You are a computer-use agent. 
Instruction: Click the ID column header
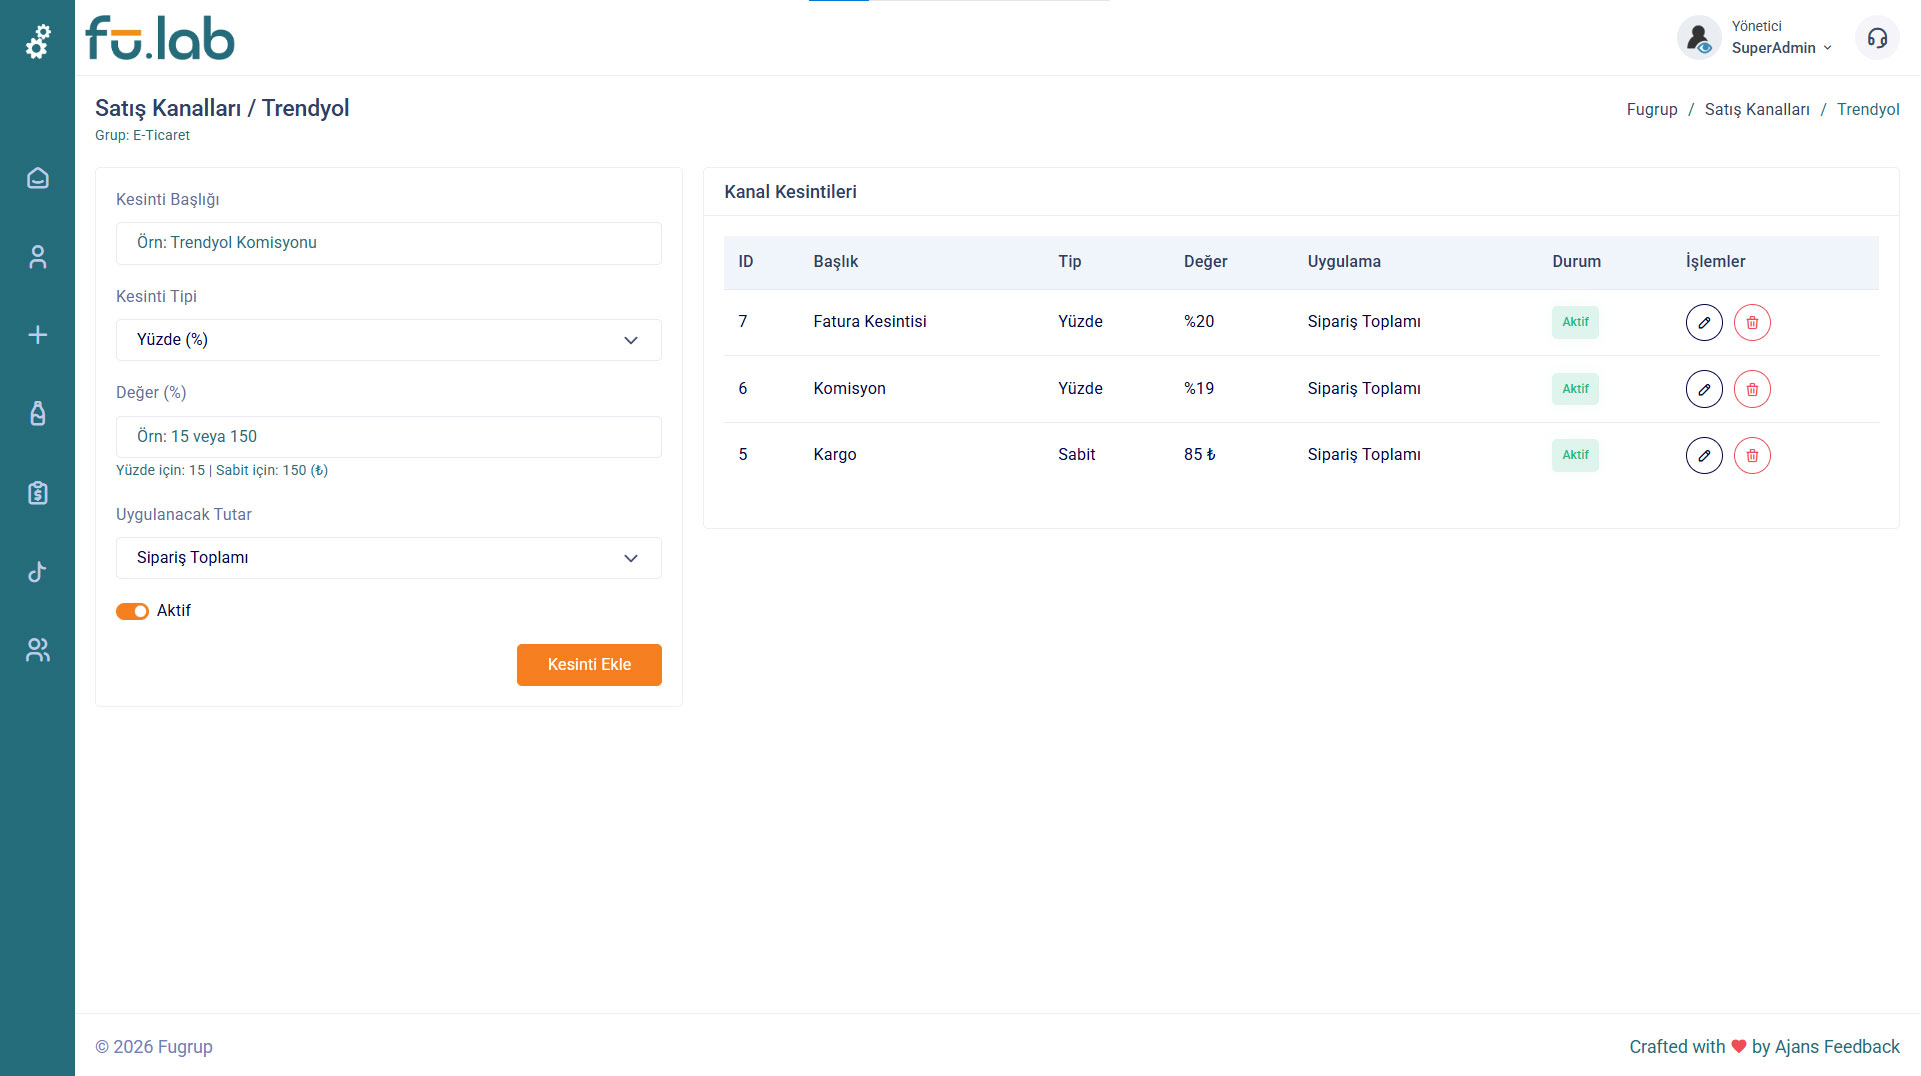pos(746,262)
